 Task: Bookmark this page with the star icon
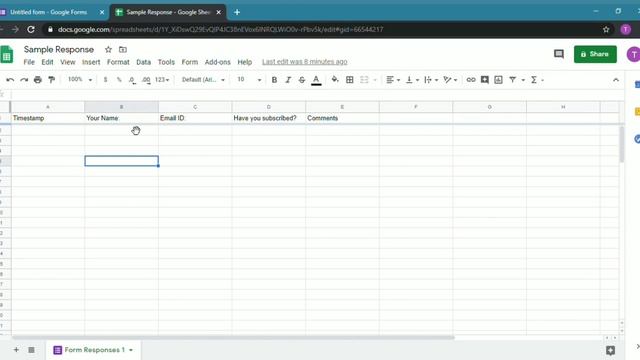pyautogui.click(x=606, y=29)
